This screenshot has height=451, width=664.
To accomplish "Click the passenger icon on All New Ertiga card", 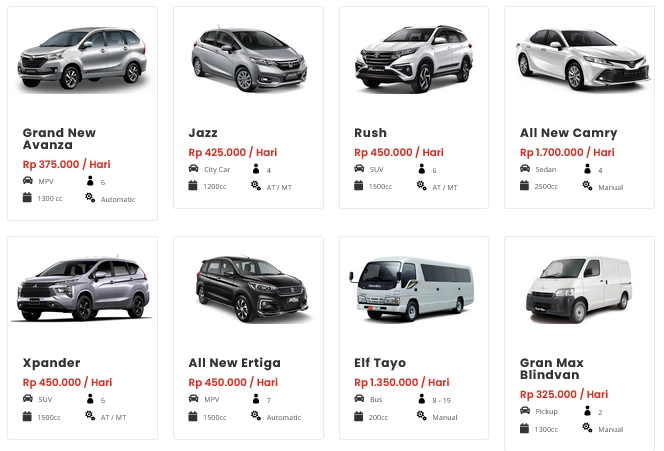I will click(255, 400).
